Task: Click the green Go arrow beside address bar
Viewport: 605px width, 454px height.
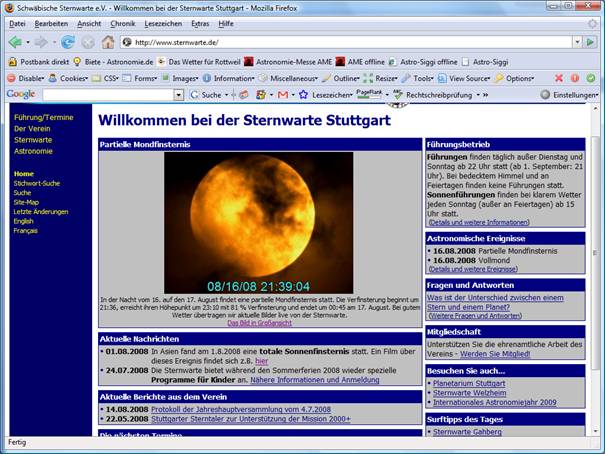Action: 590,42
